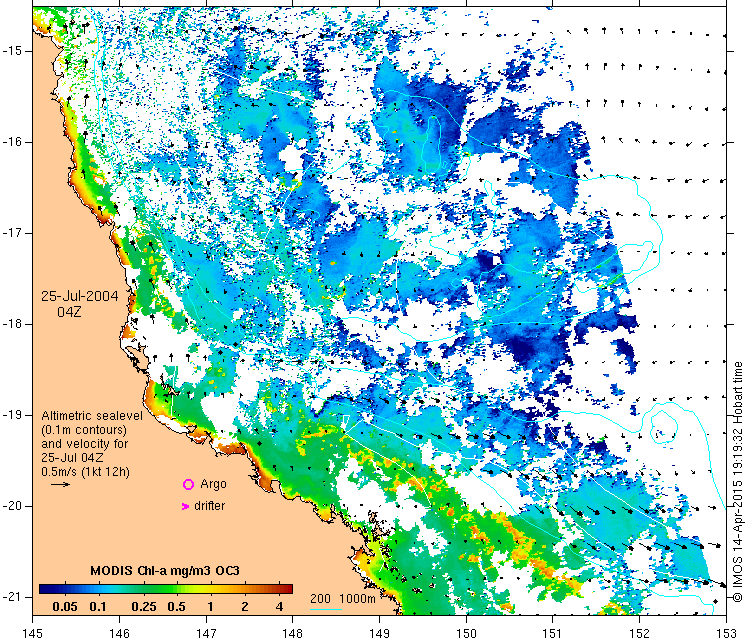This screenshot has height=640, width=750.
Task: Click the 152 longitude axis label
Action: (640, 633)
